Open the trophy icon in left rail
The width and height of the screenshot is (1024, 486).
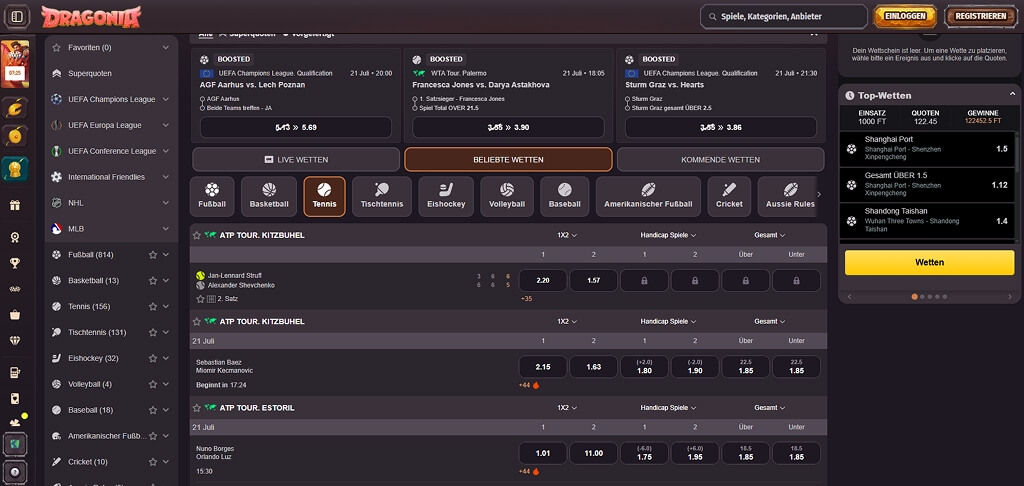[x=14, y=263]
